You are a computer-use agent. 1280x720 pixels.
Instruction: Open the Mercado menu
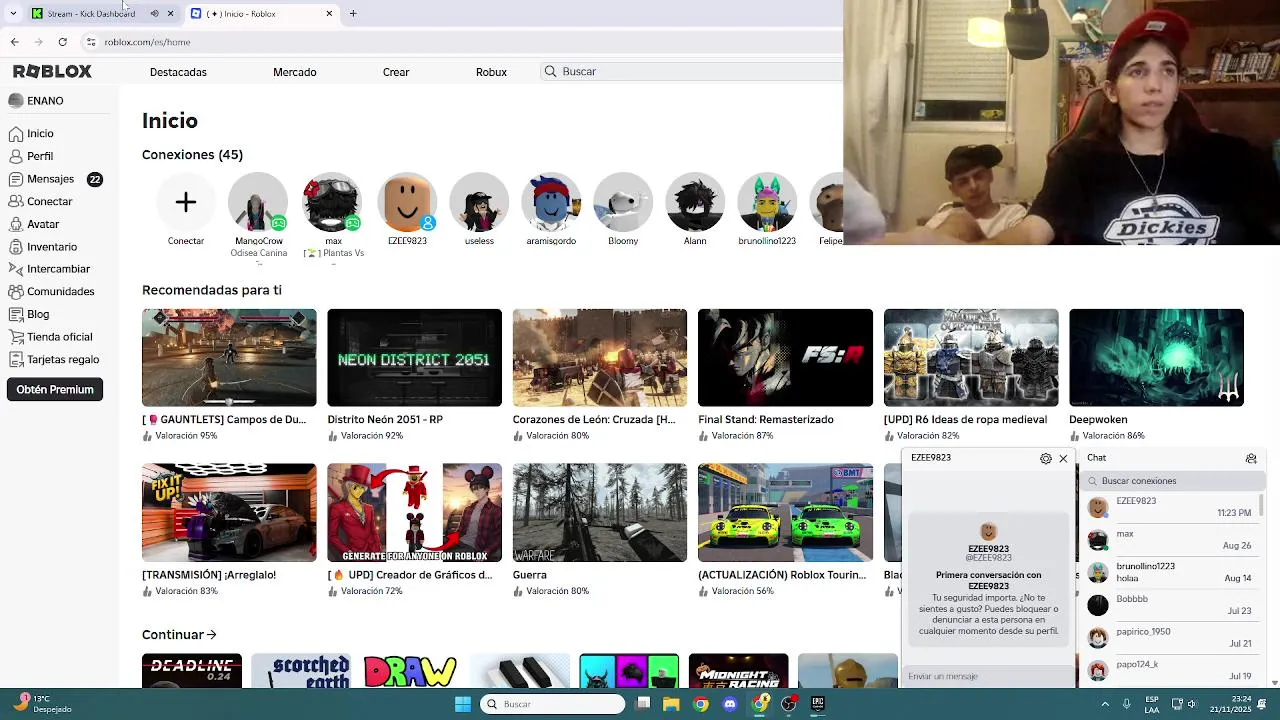295,72
